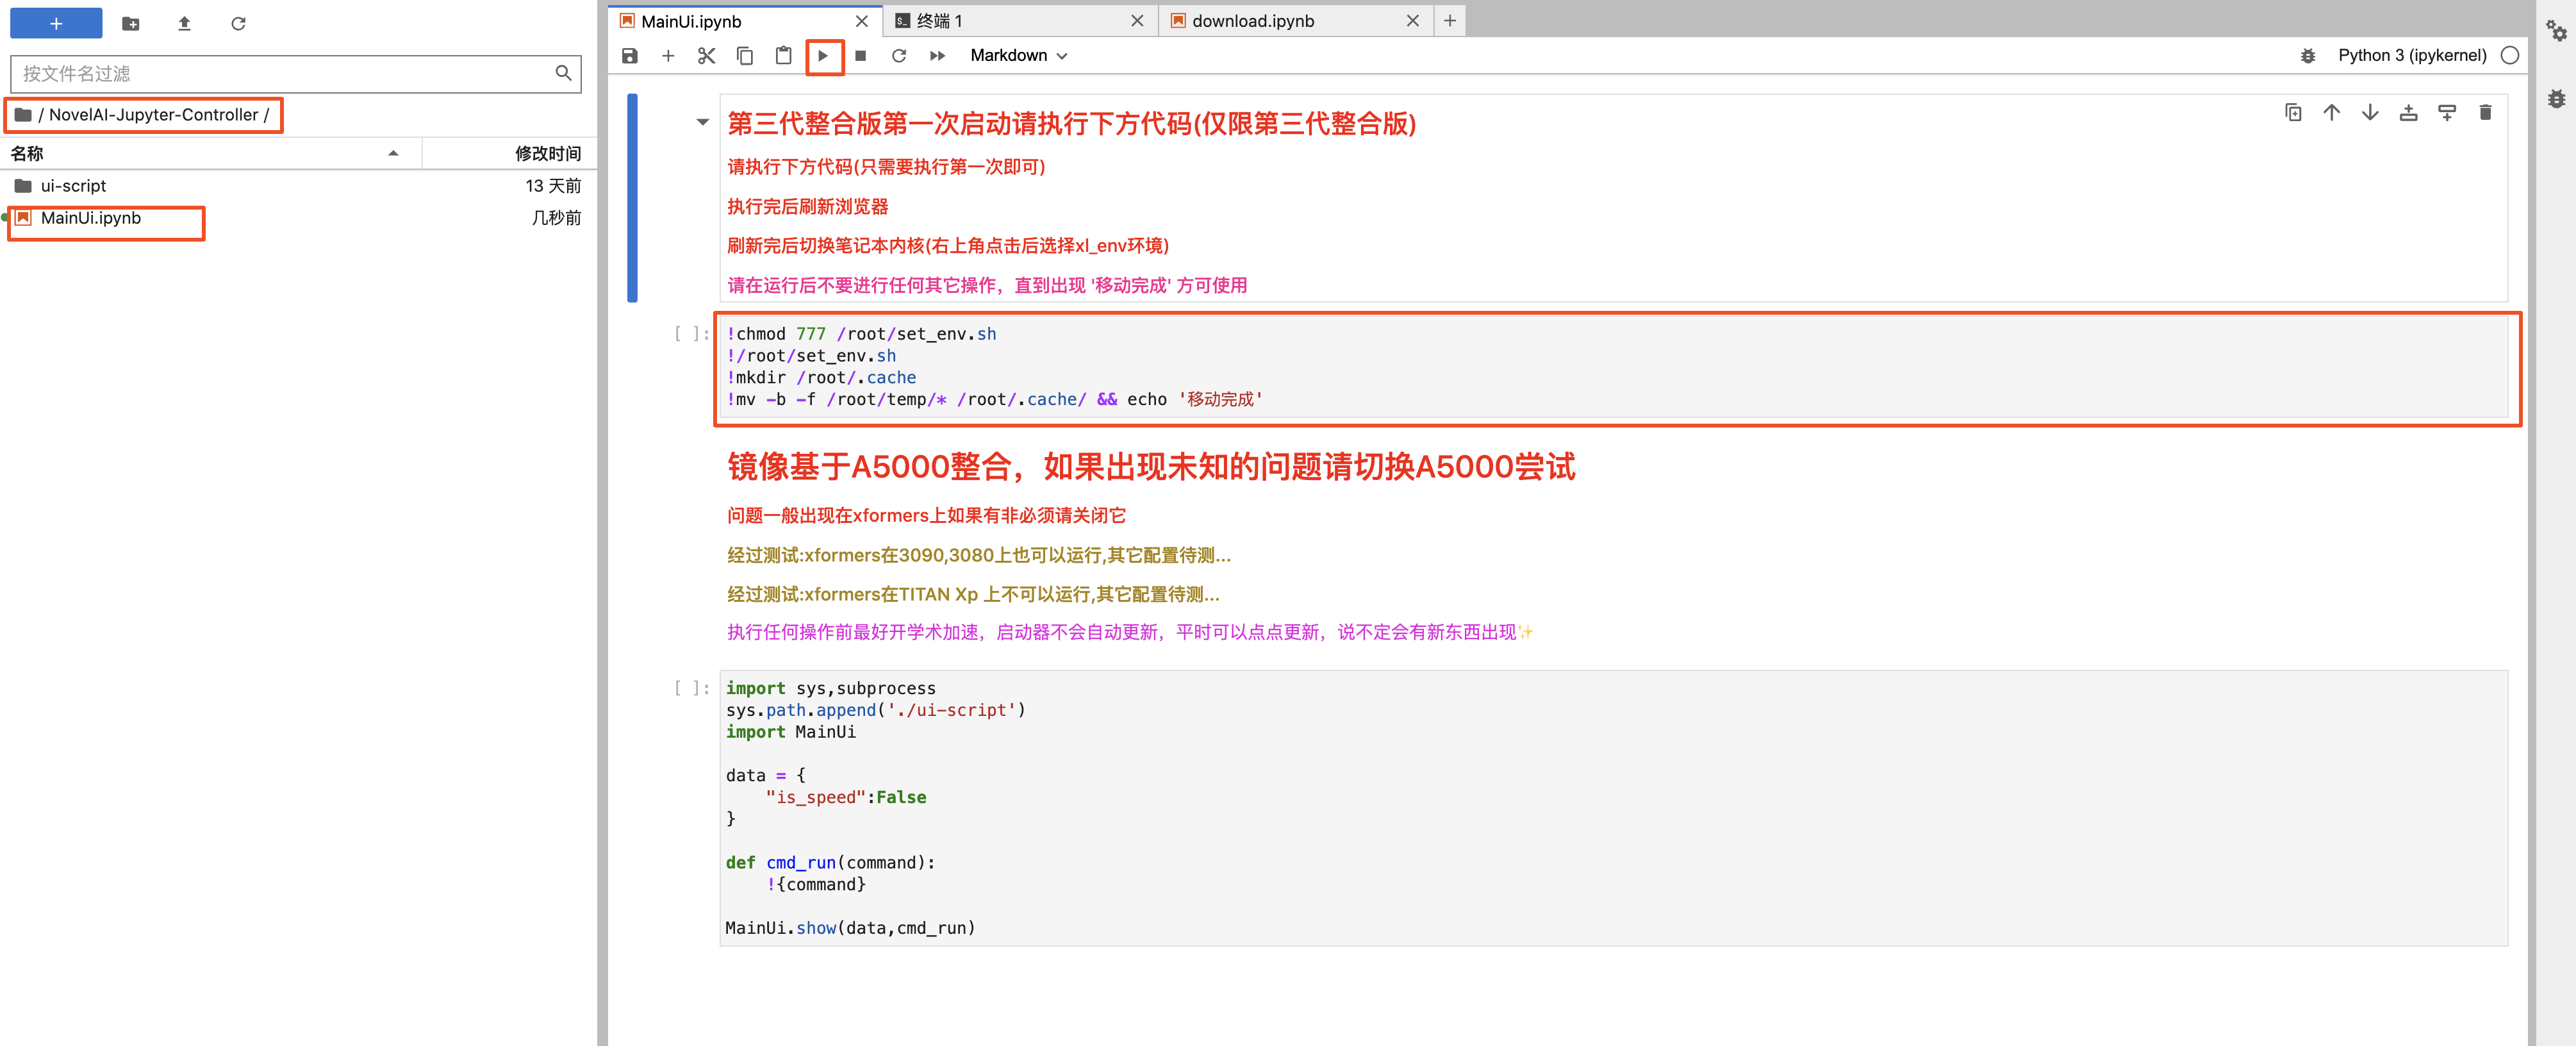The width and height of the screenshot is (2576, 1046).
Task: Open the ui-script folder
Action: 73,186
